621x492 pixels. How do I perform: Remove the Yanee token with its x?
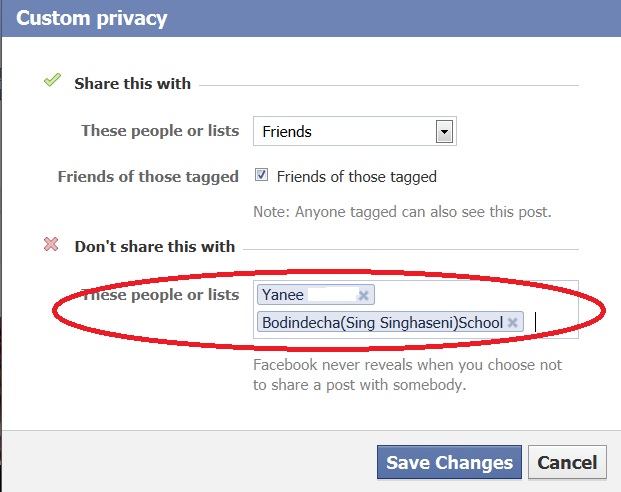363,295
